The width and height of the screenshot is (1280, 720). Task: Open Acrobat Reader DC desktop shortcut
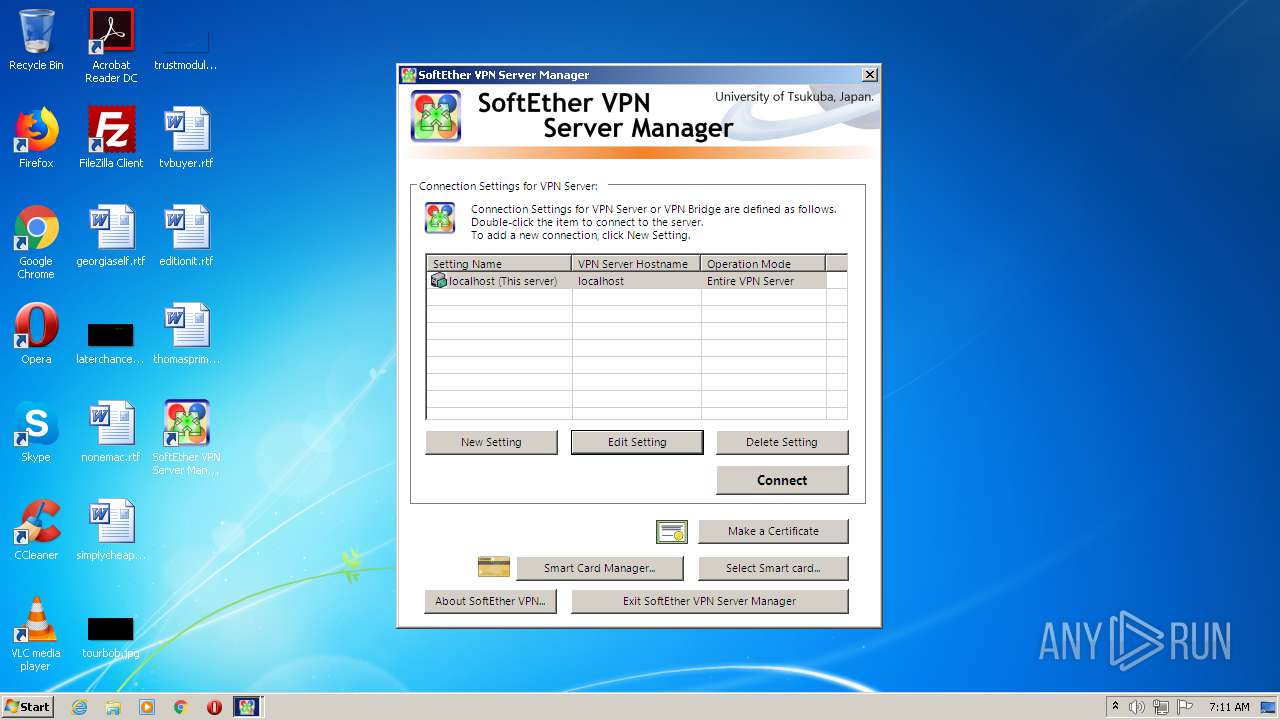click(111, 46)
